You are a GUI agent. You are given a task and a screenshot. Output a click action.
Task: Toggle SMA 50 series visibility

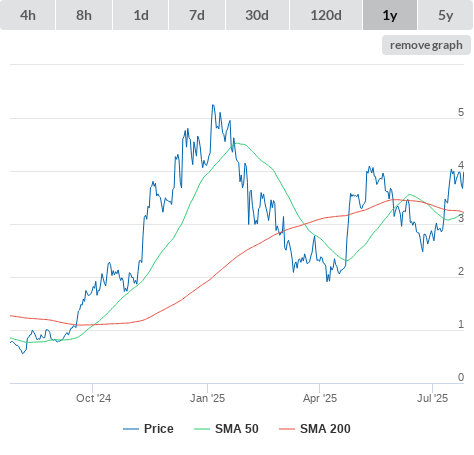point(237,429)
